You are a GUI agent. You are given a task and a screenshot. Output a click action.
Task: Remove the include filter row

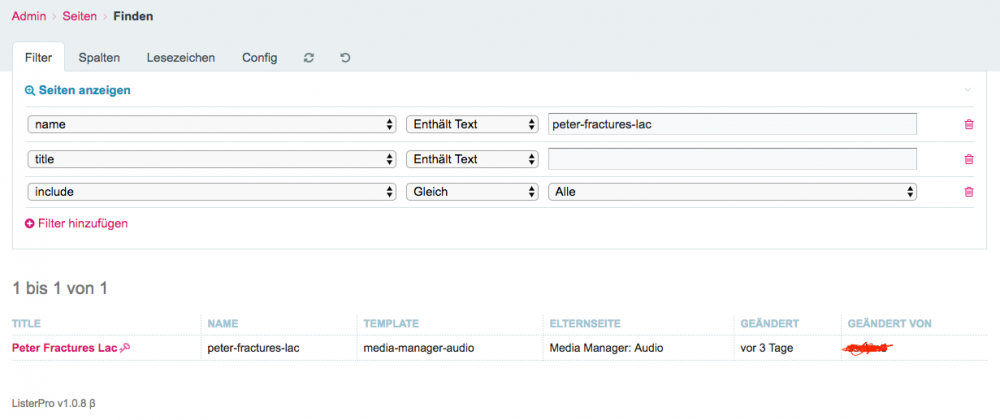pos(968,192)
